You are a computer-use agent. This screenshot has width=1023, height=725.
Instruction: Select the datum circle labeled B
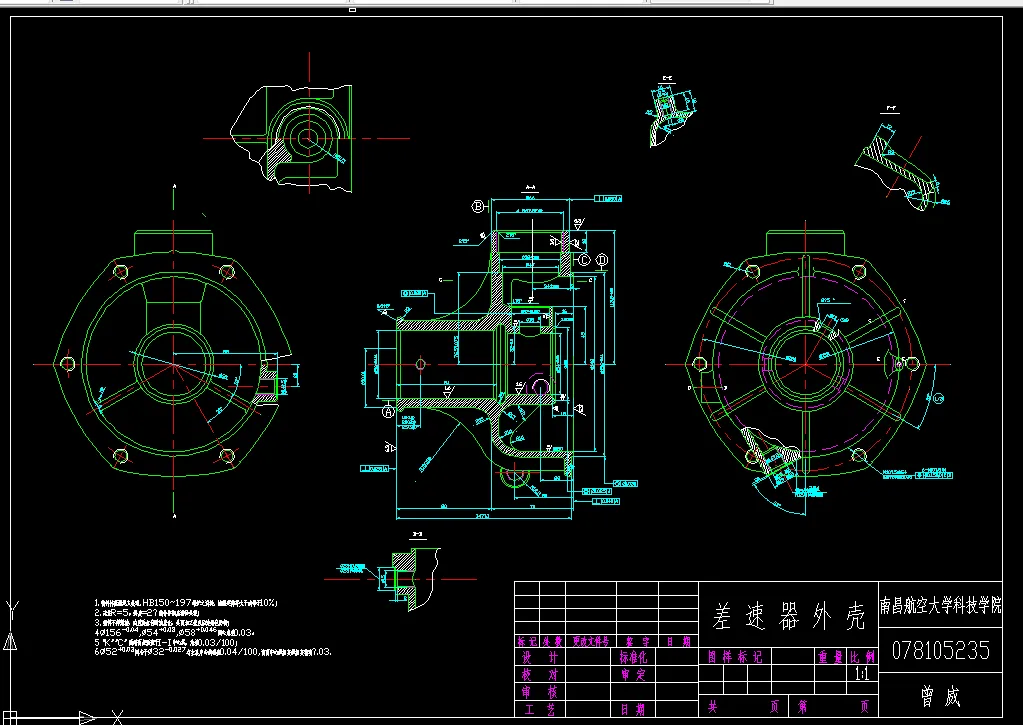point(478,207)
